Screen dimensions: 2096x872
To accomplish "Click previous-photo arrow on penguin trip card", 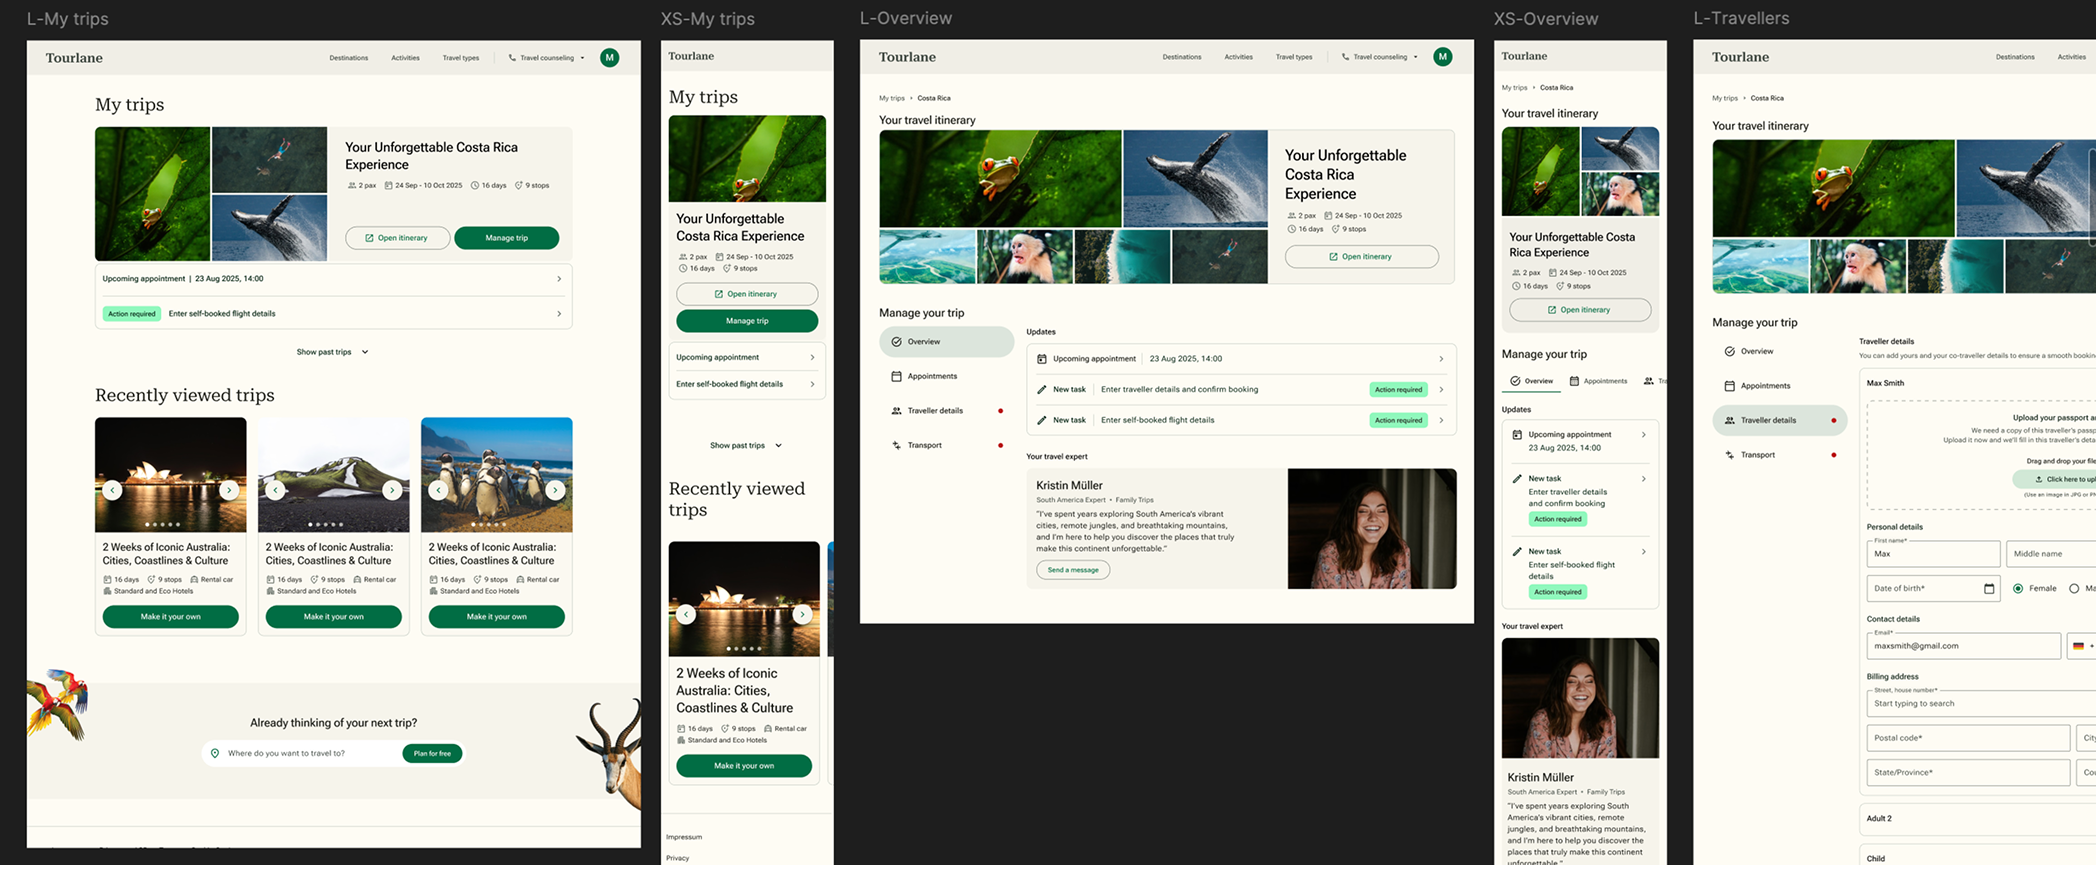I will click(438, 490).
